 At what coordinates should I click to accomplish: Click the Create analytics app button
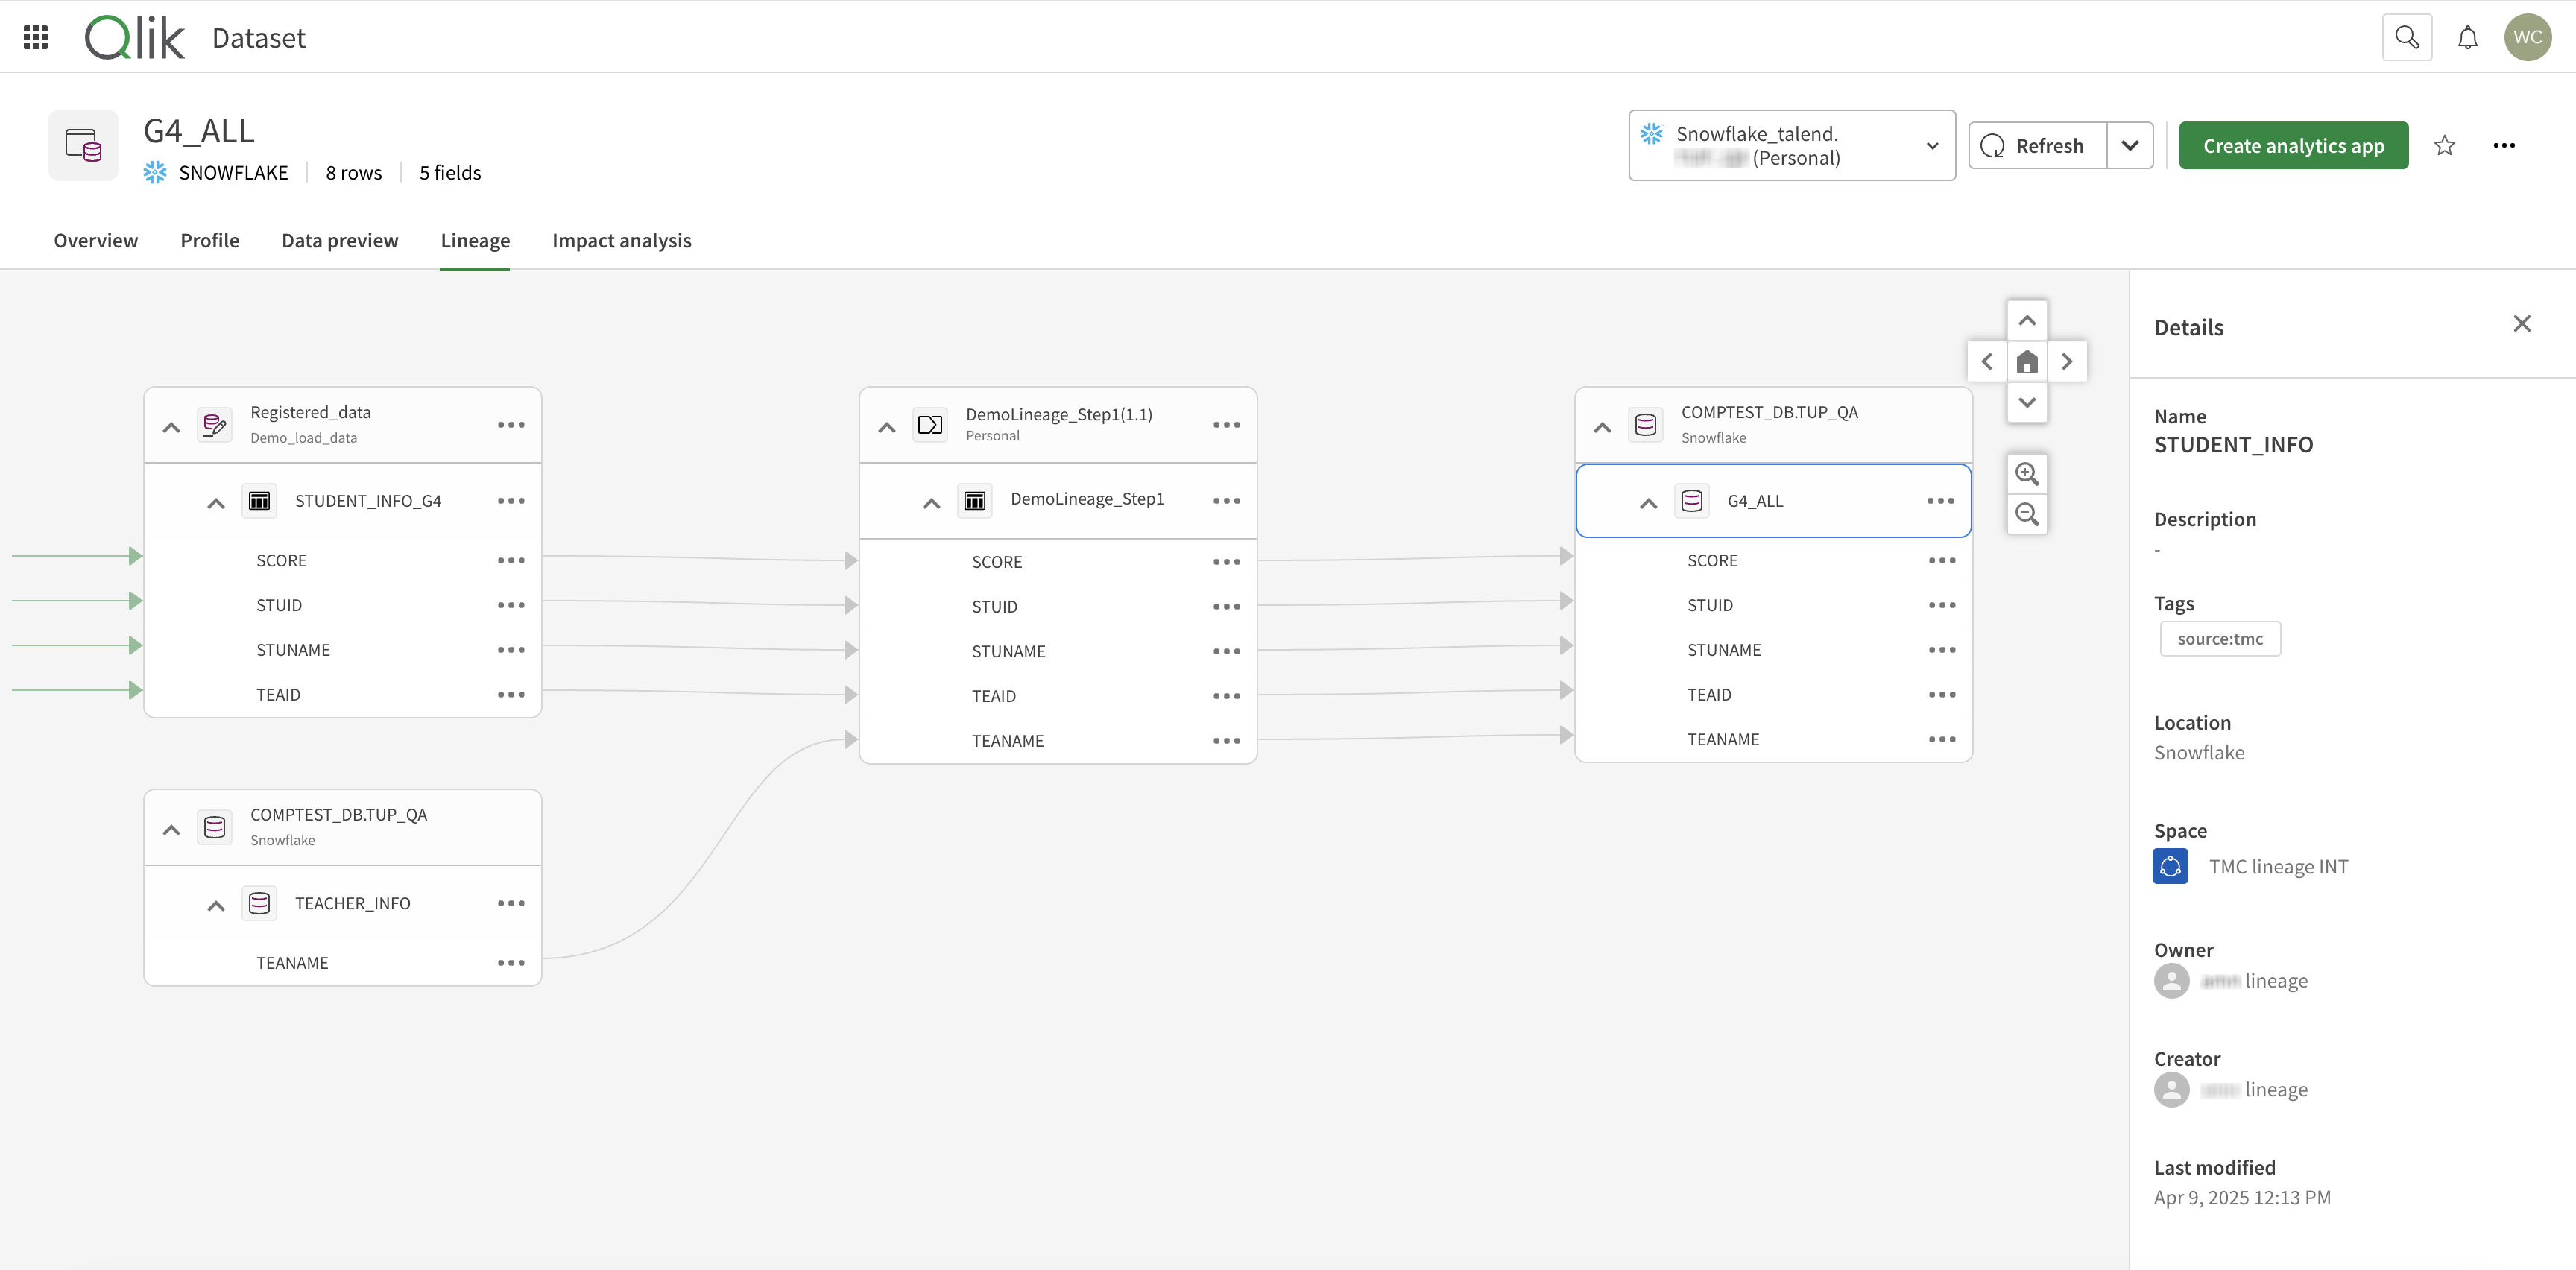(x=2293, y=145)
